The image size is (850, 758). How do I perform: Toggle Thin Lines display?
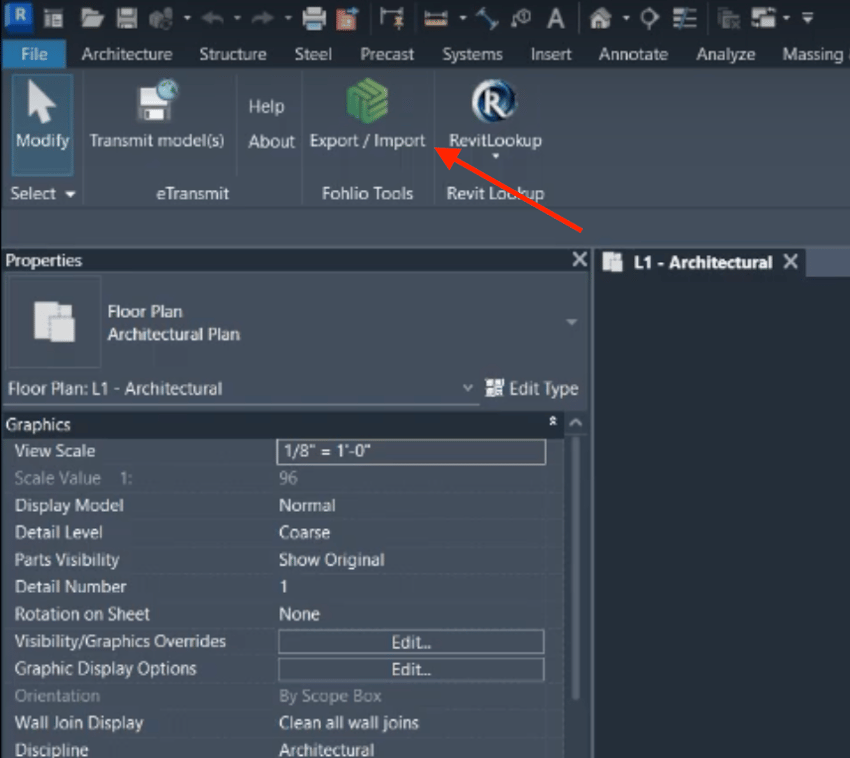click(x=684, y=18)
